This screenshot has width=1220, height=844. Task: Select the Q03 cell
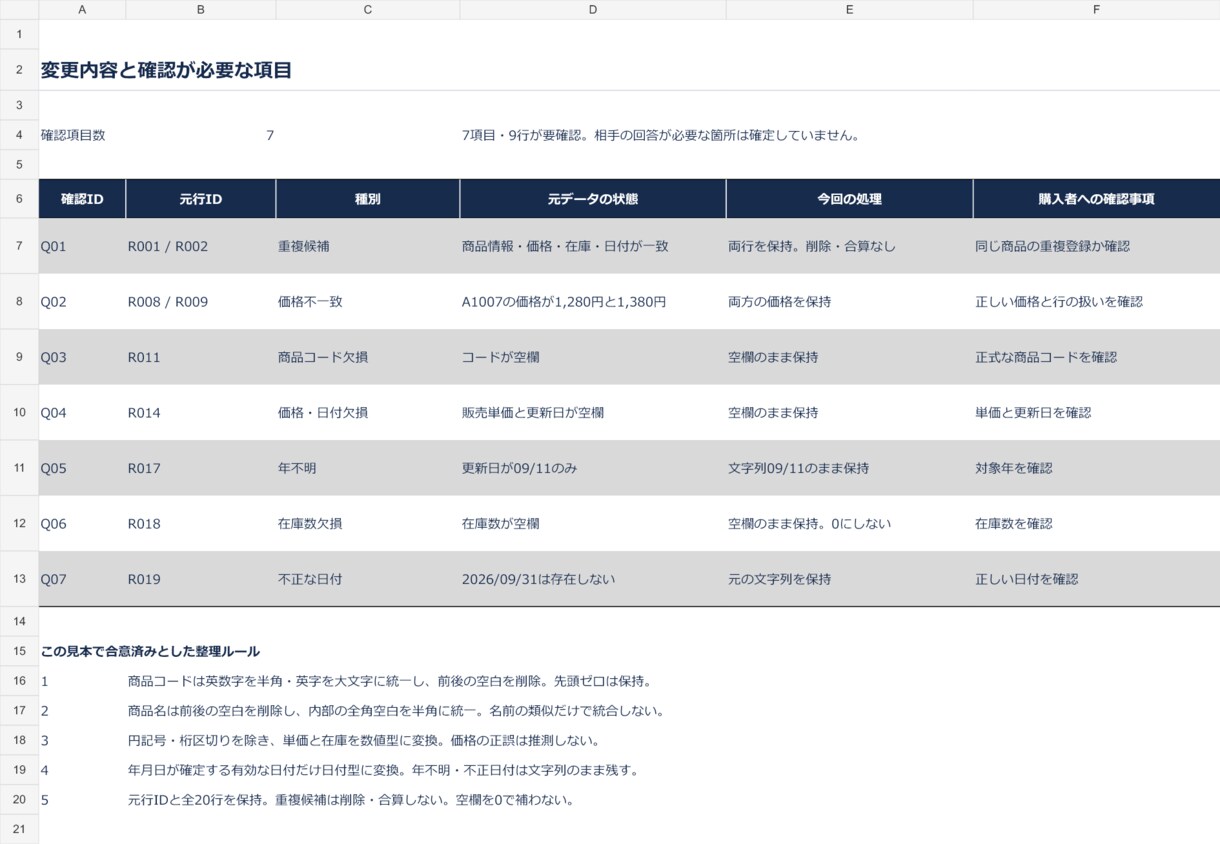[x=82, y=357]
